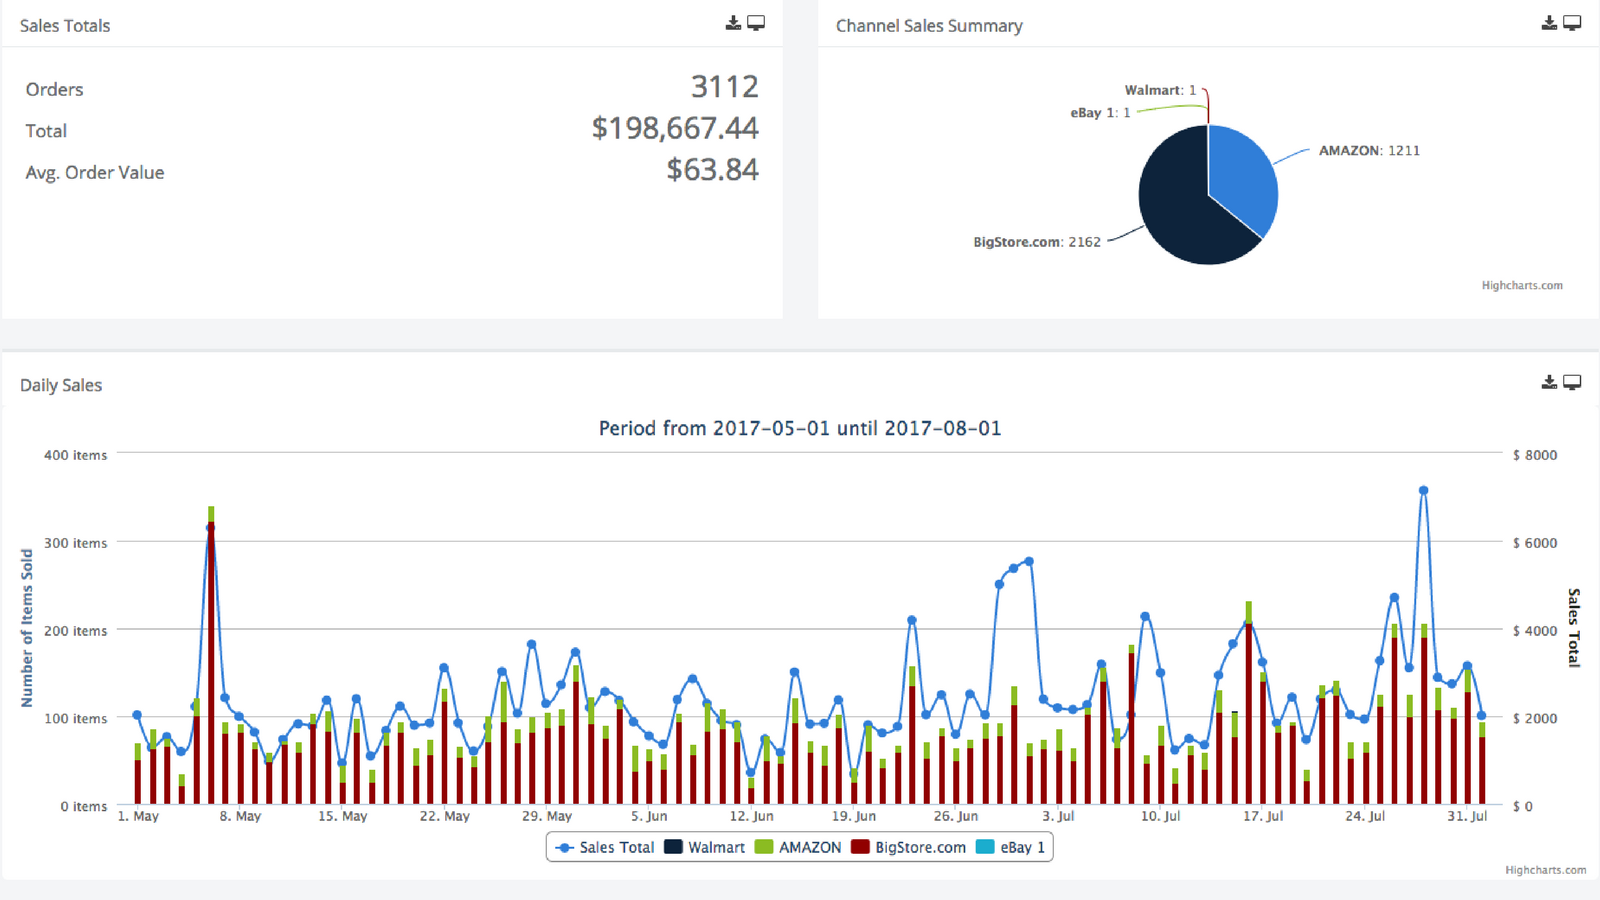Download the Daily Sales chart

click(x=1549, y=382)
